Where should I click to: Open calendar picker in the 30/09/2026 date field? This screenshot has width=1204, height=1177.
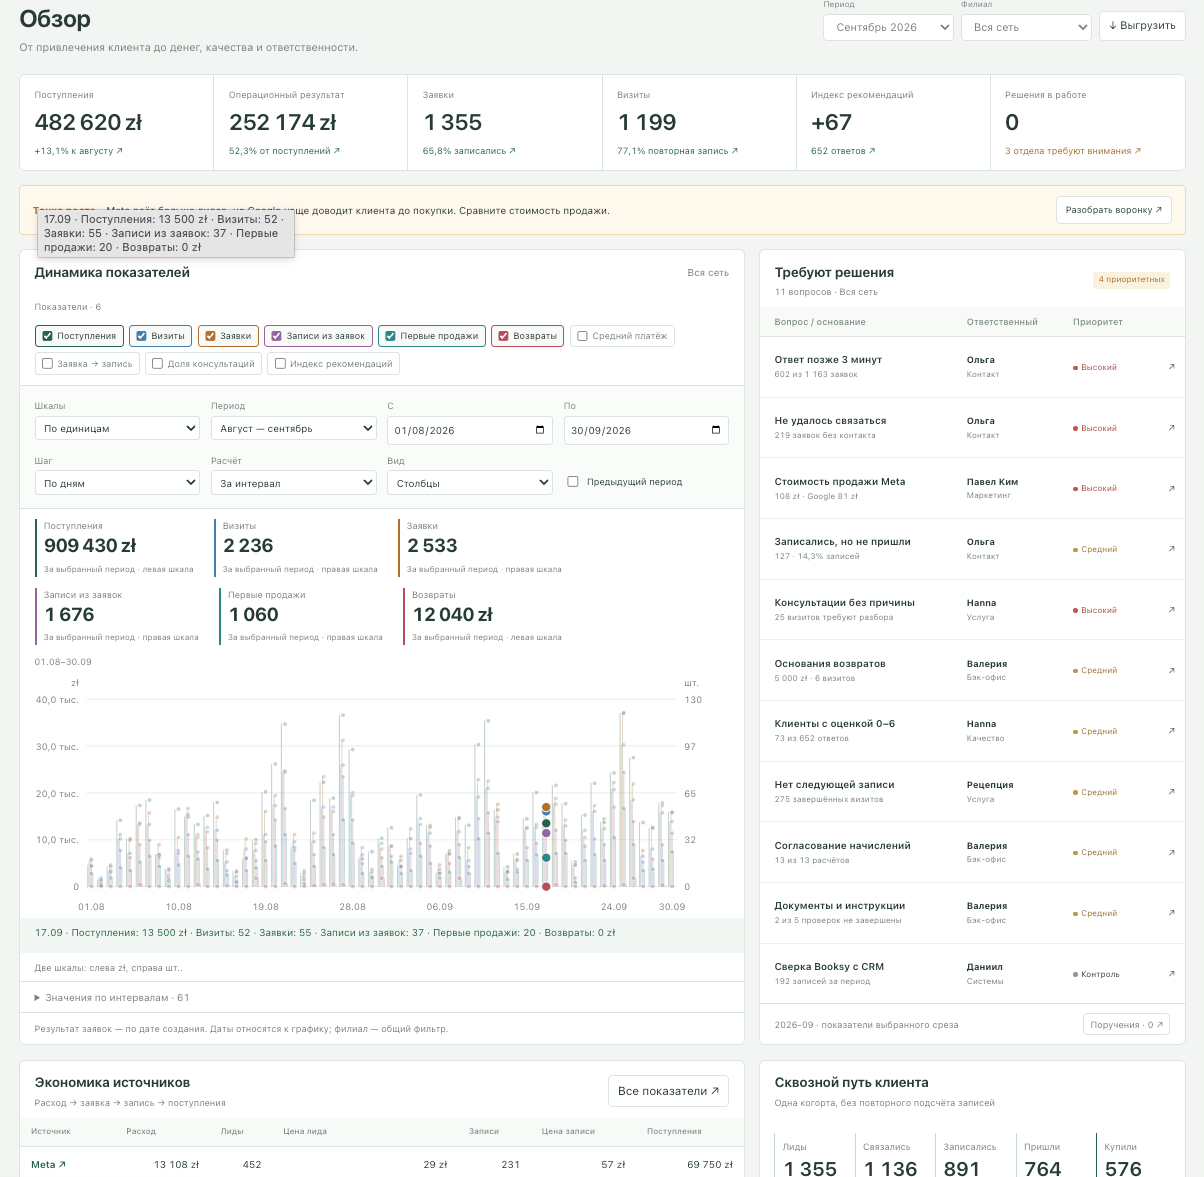click(x=716, y=430)
